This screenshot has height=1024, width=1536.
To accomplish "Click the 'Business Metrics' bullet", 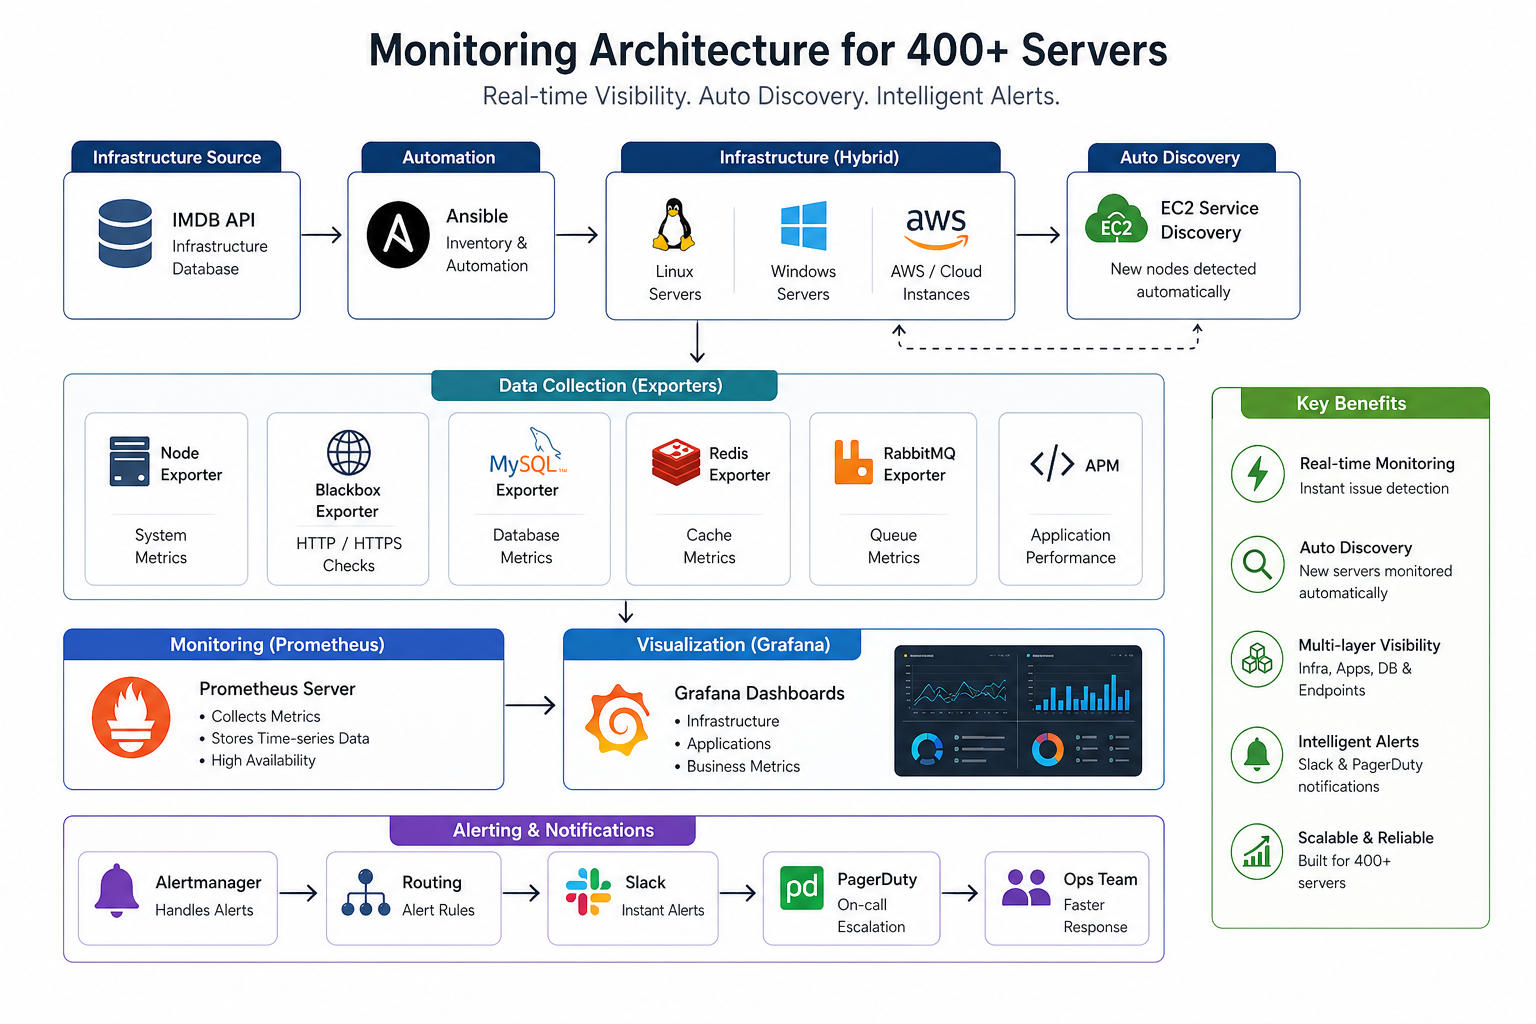I will click(743, 766).
